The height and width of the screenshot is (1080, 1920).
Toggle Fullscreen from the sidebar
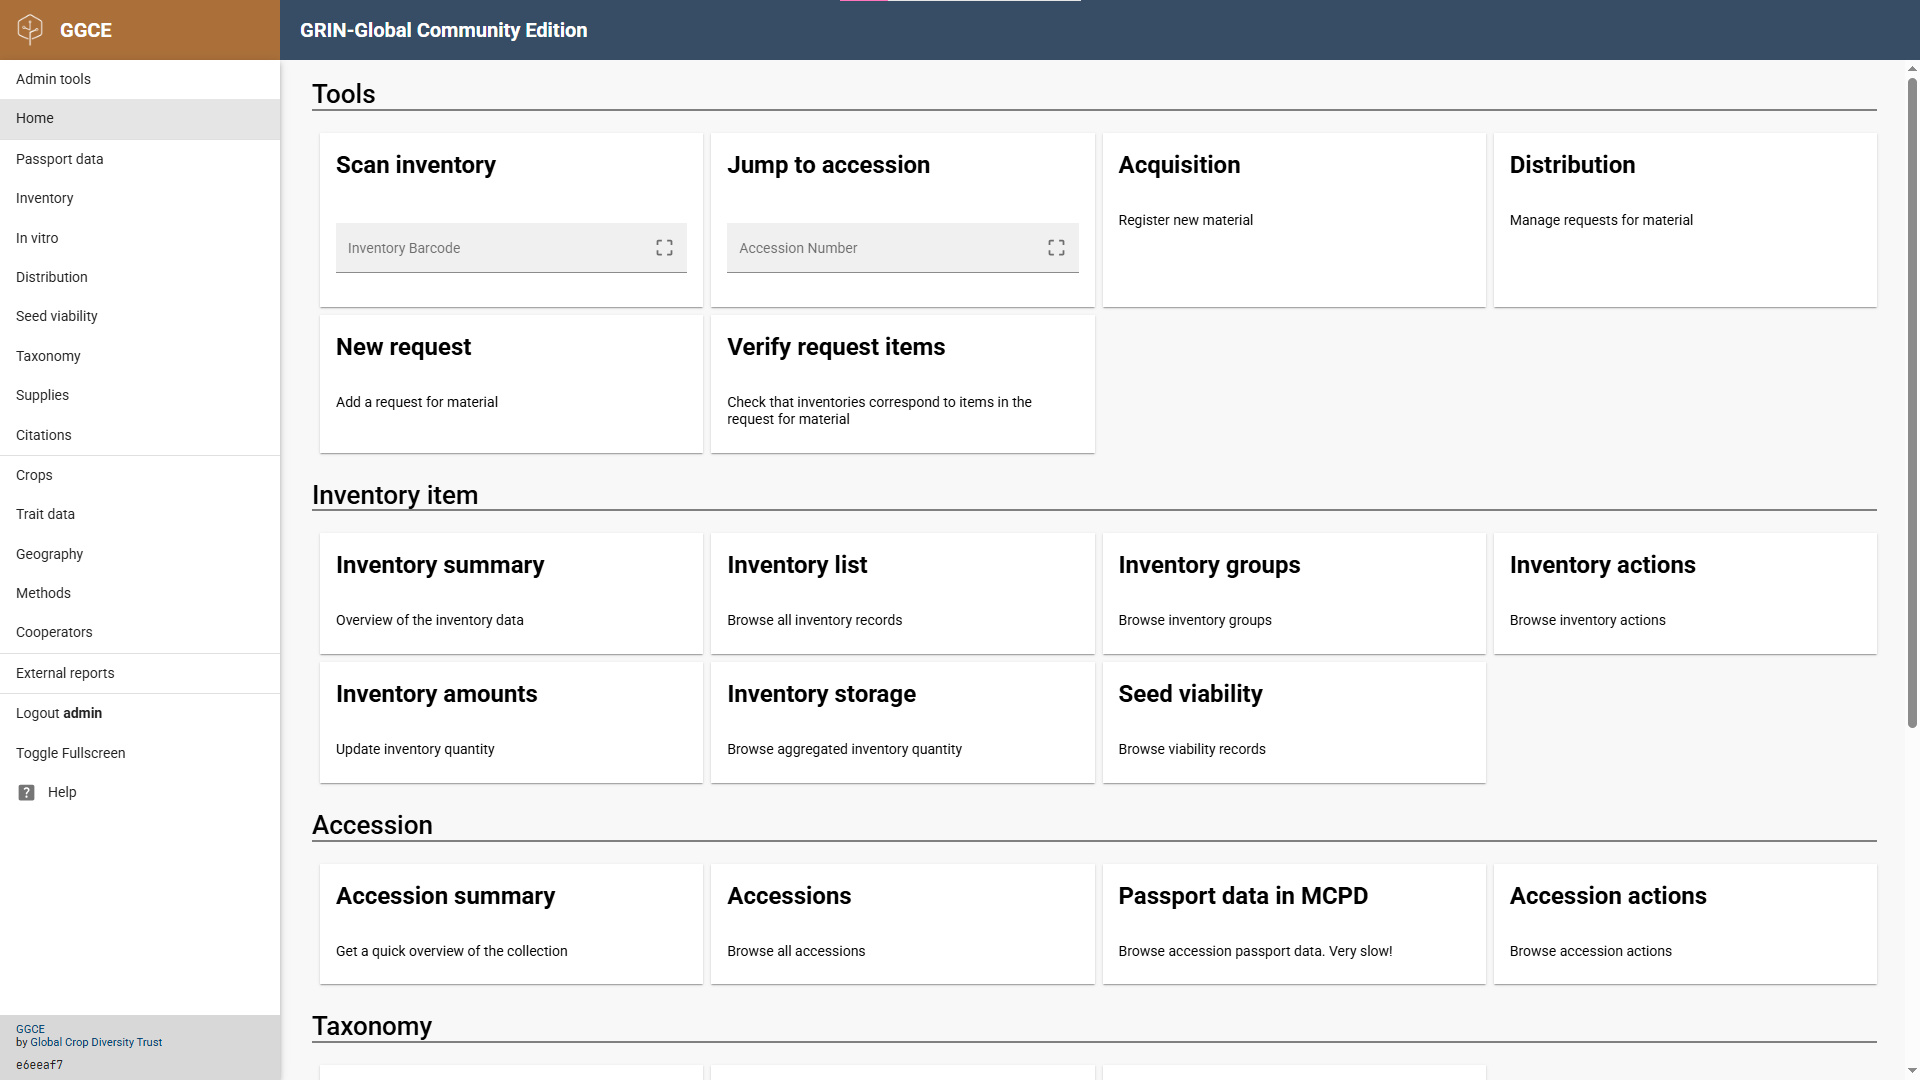[x=71, y=753]
